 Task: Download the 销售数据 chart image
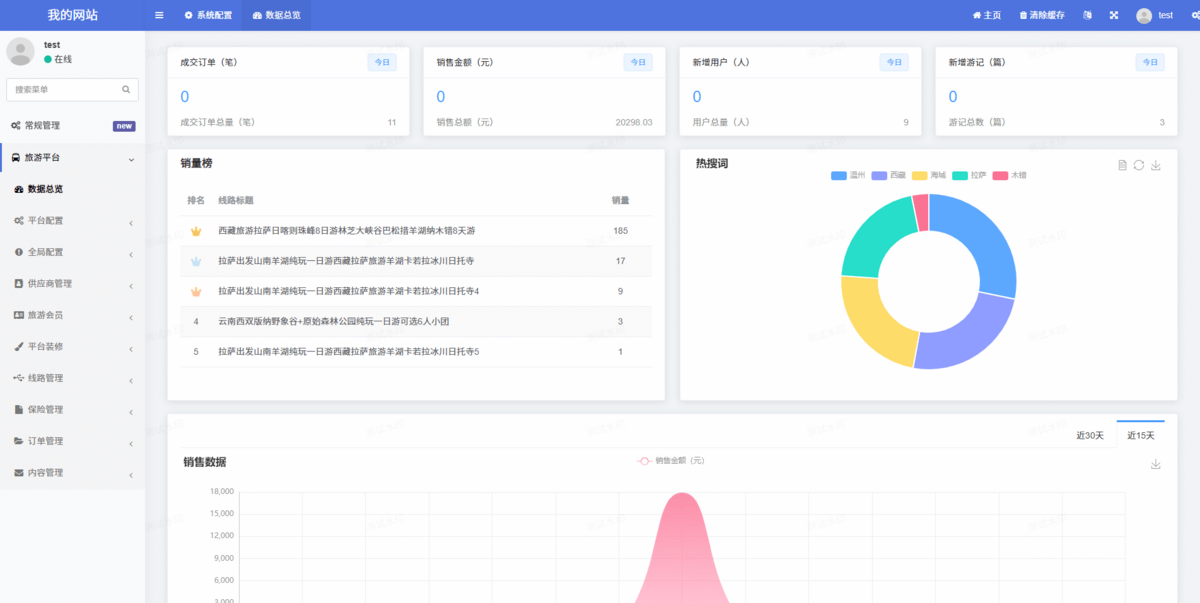point(1156,464)
